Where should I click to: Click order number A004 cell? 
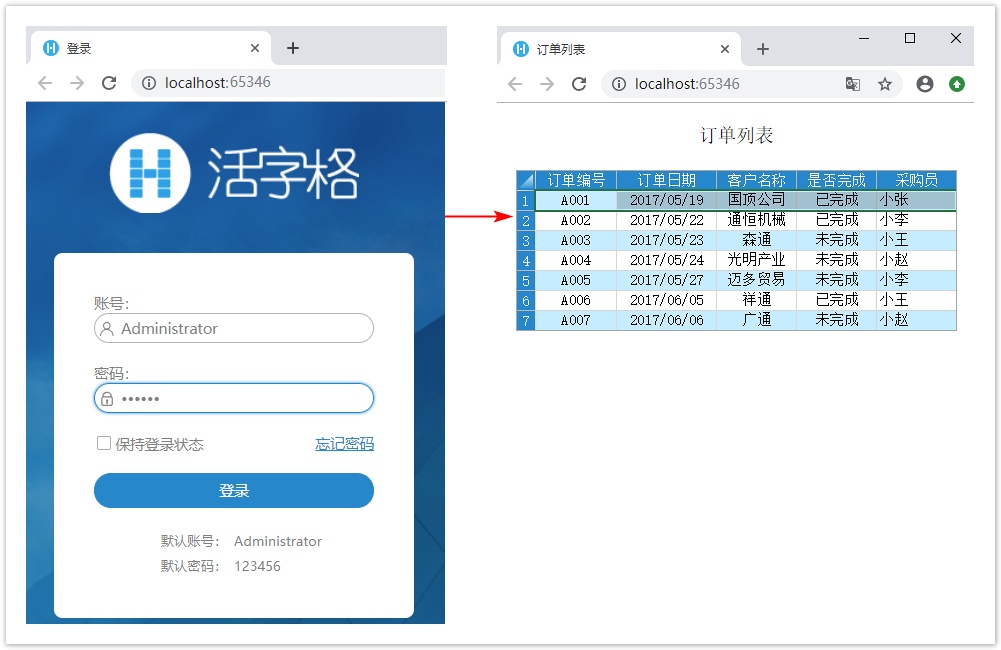click(576, 261)
